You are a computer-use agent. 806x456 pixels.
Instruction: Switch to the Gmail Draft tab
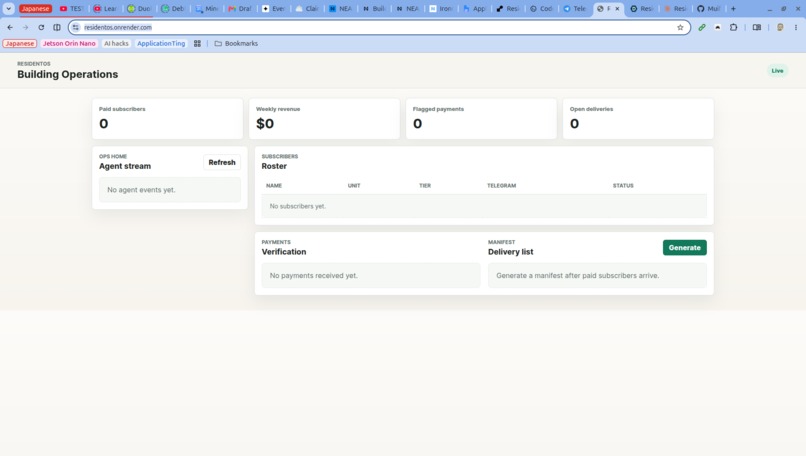[240, 9]
